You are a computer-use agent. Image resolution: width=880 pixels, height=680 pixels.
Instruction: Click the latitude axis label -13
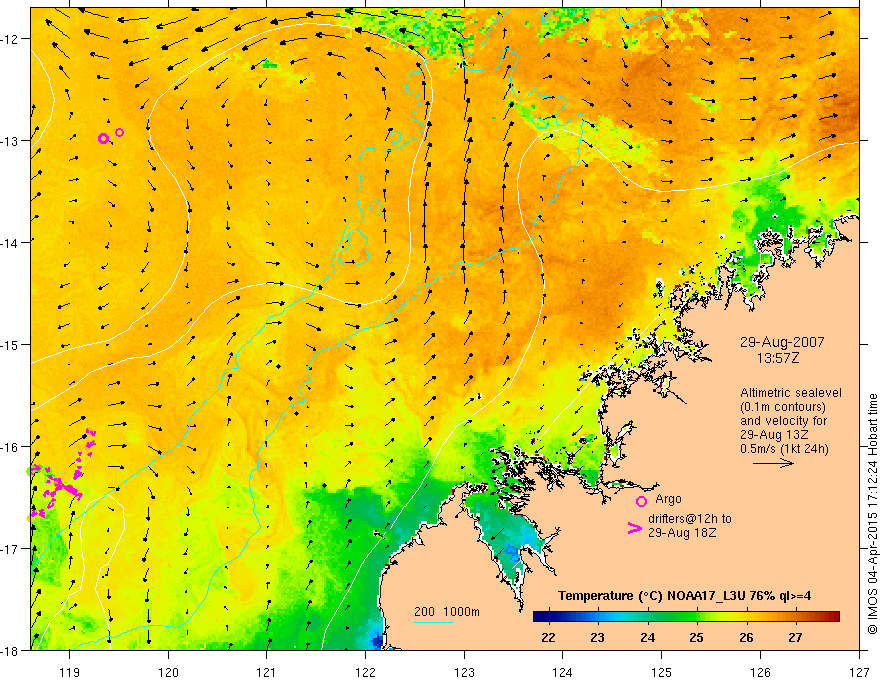click(x=11, y=141)
